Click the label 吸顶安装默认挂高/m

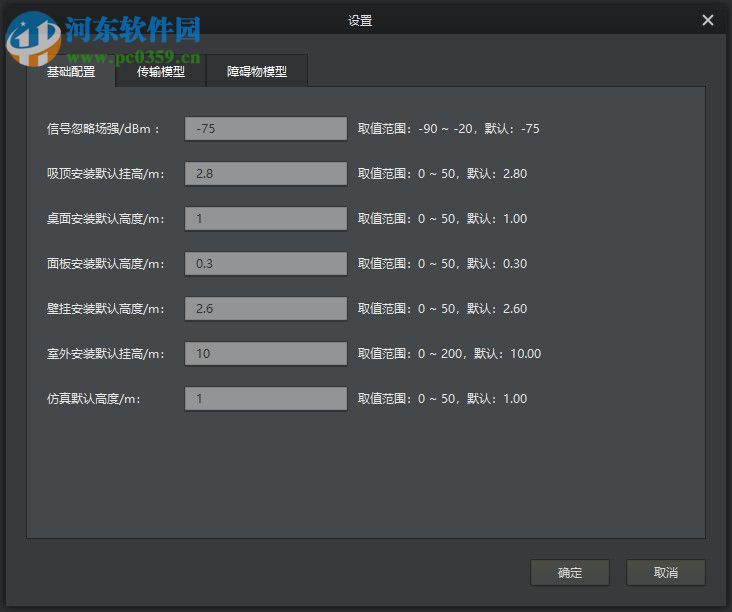pos(106,174)
